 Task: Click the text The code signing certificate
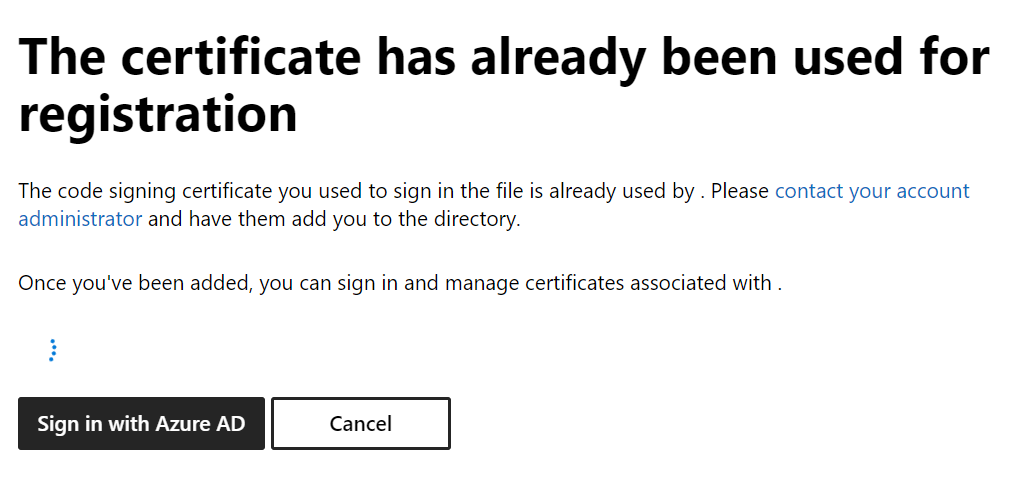(x=145, y=192)
